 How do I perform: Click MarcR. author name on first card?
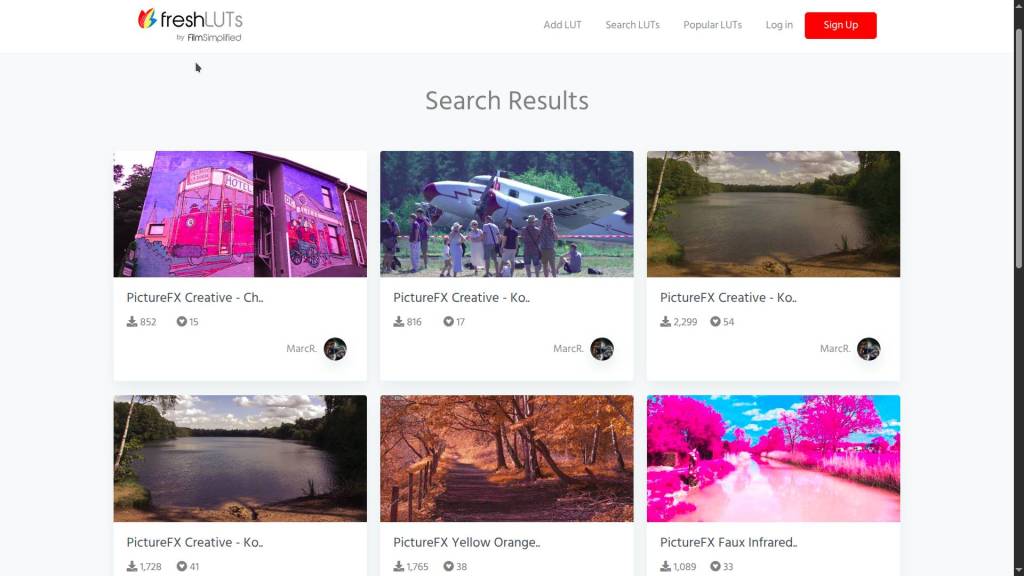pyautogui.click(x=302, y=349)
